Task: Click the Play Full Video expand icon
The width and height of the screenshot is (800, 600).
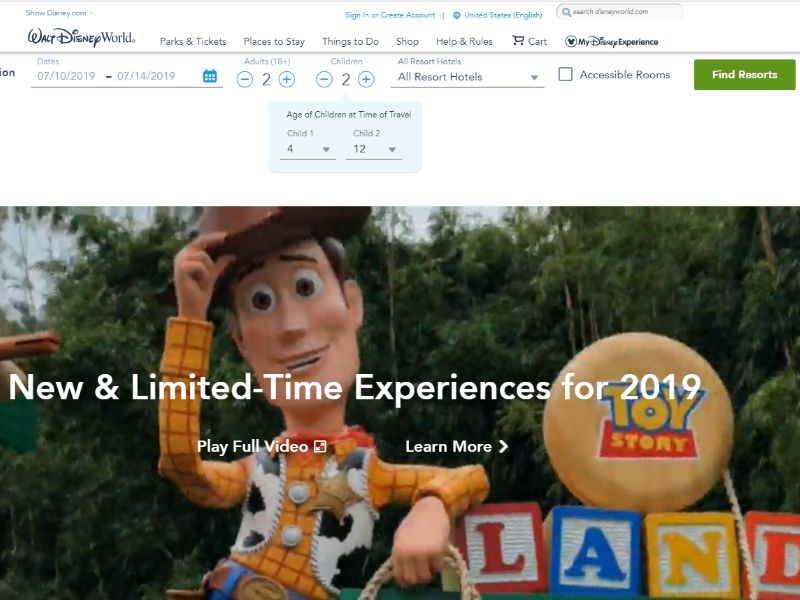Action: point(320,447)
